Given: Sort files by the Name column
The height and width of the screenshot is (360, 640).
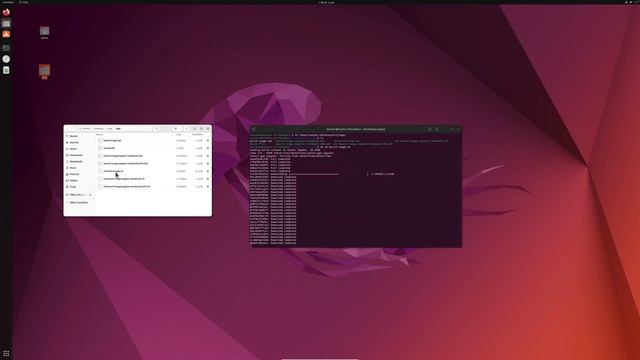Looking at the screenshot, I should [100, 134].
